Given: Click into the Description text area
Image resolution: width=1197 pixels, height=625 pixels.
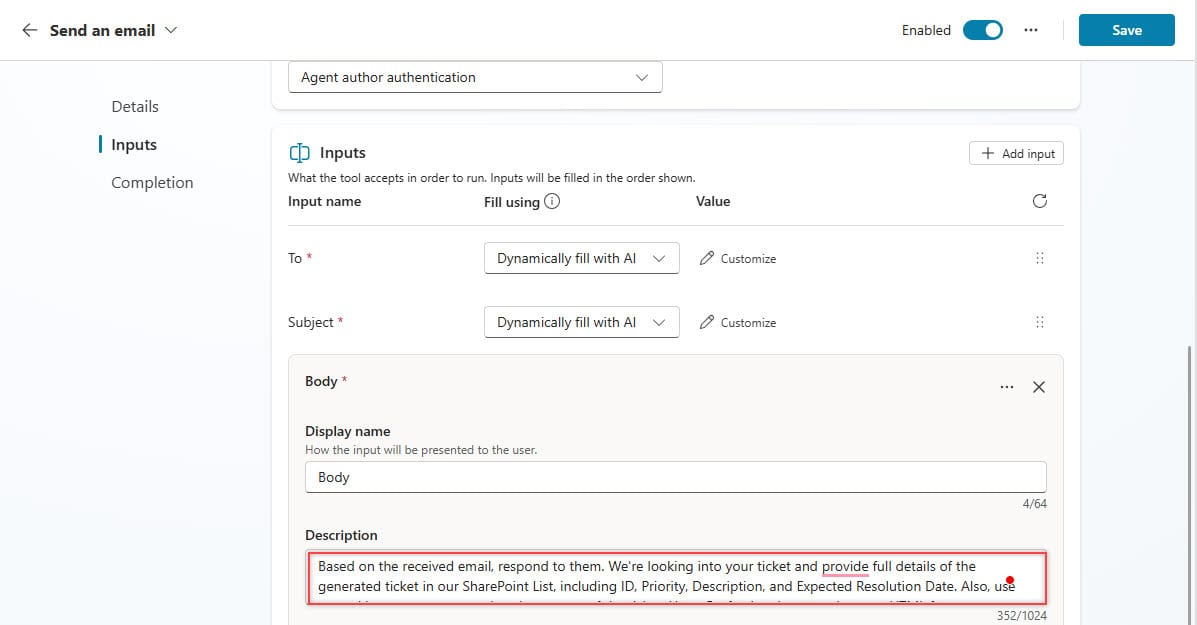Looking at the screenshot, I should [x=676, y=578].
